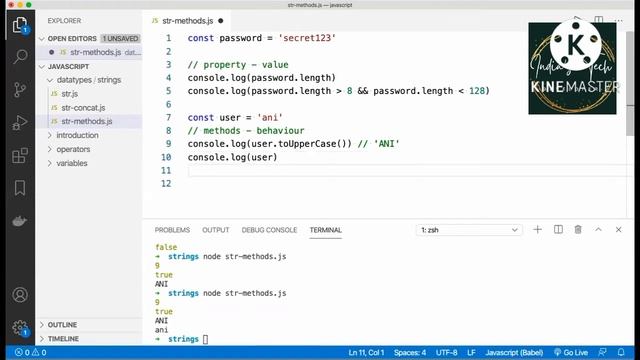Open the Accounts menu icon
This screenshot has width=640, height=360.
pyautogui.click(x=20, y=295)
